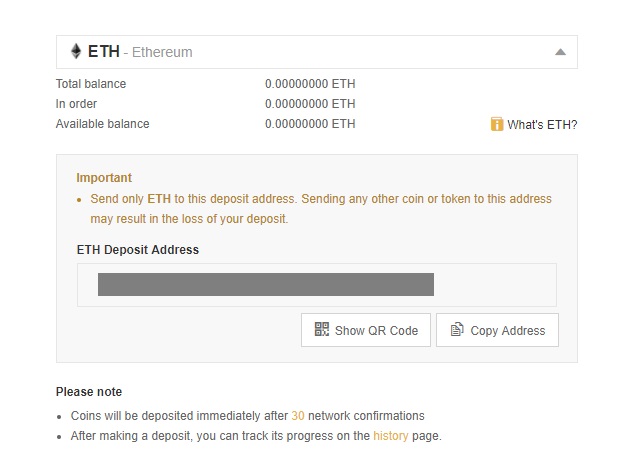The width and height of the screenshot is (632, 460).
Task: Click the 30 network confirmations number
Action: [x=298, y=416]
